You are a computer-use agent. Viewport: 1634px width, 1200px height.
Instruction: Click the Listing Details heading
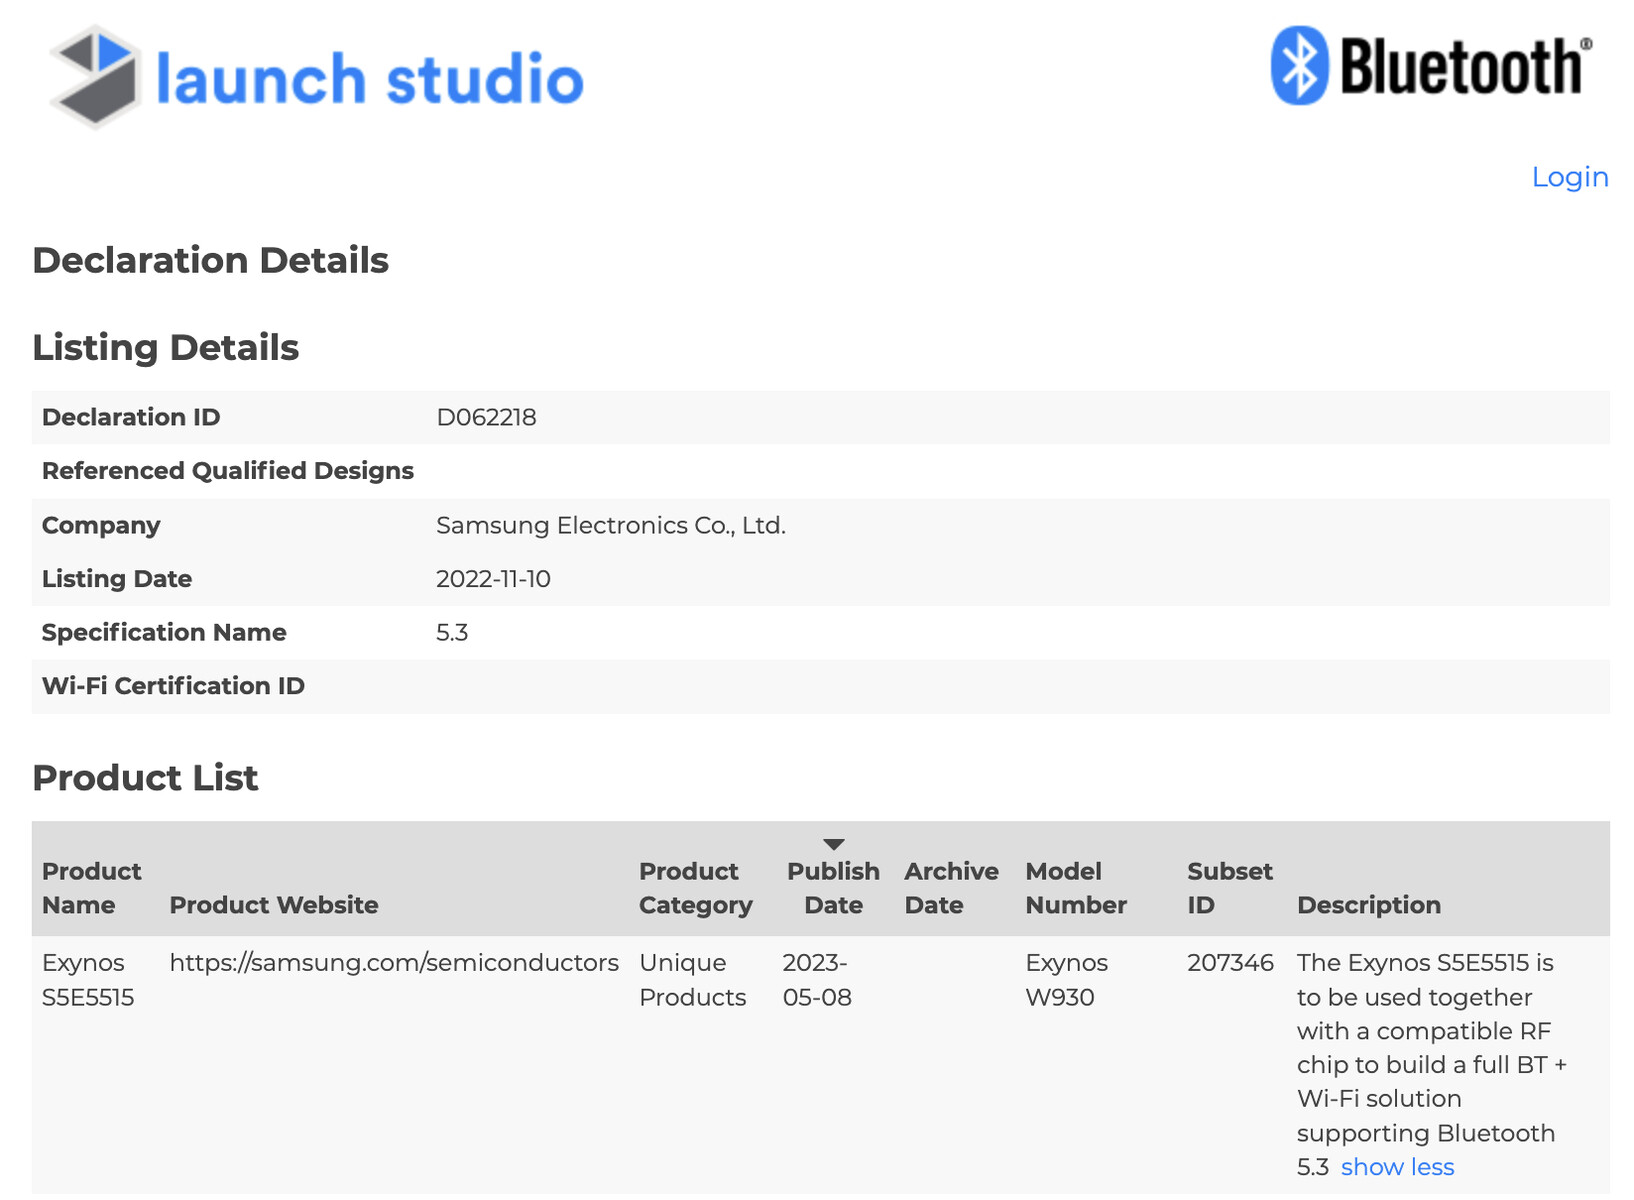click(165, 348)
